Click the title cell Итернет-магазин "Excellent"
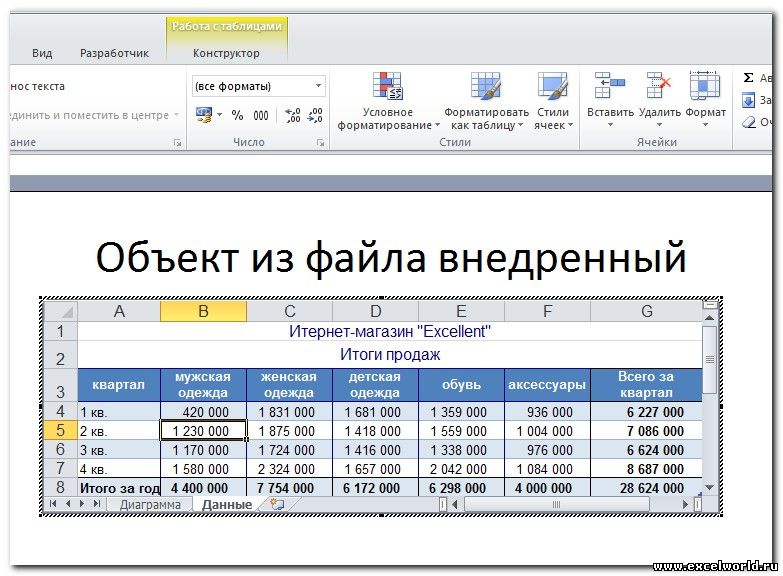783x576 pixels. (390, 331)
